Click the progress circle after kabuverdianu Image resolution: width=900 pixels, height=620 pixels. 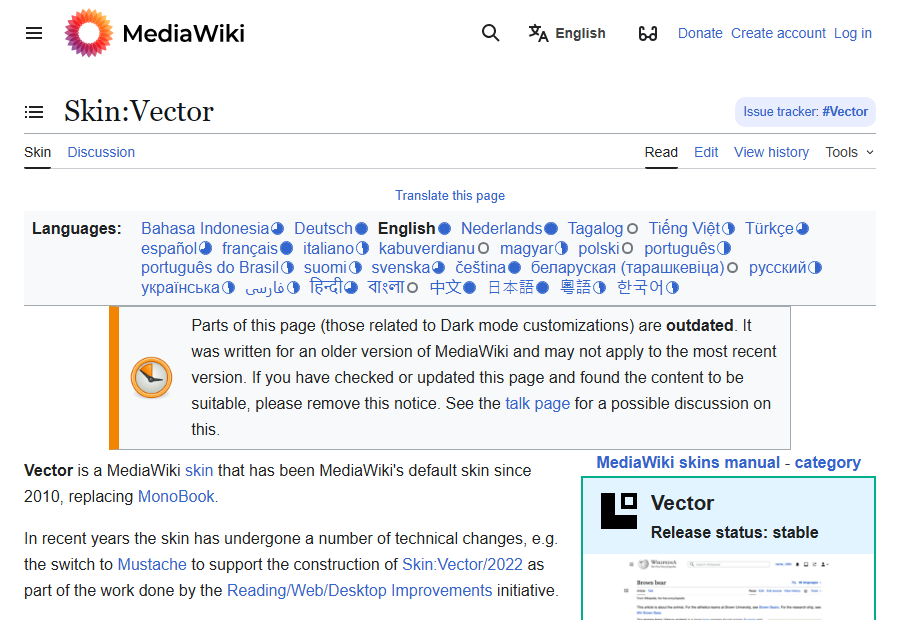[483, 249]
